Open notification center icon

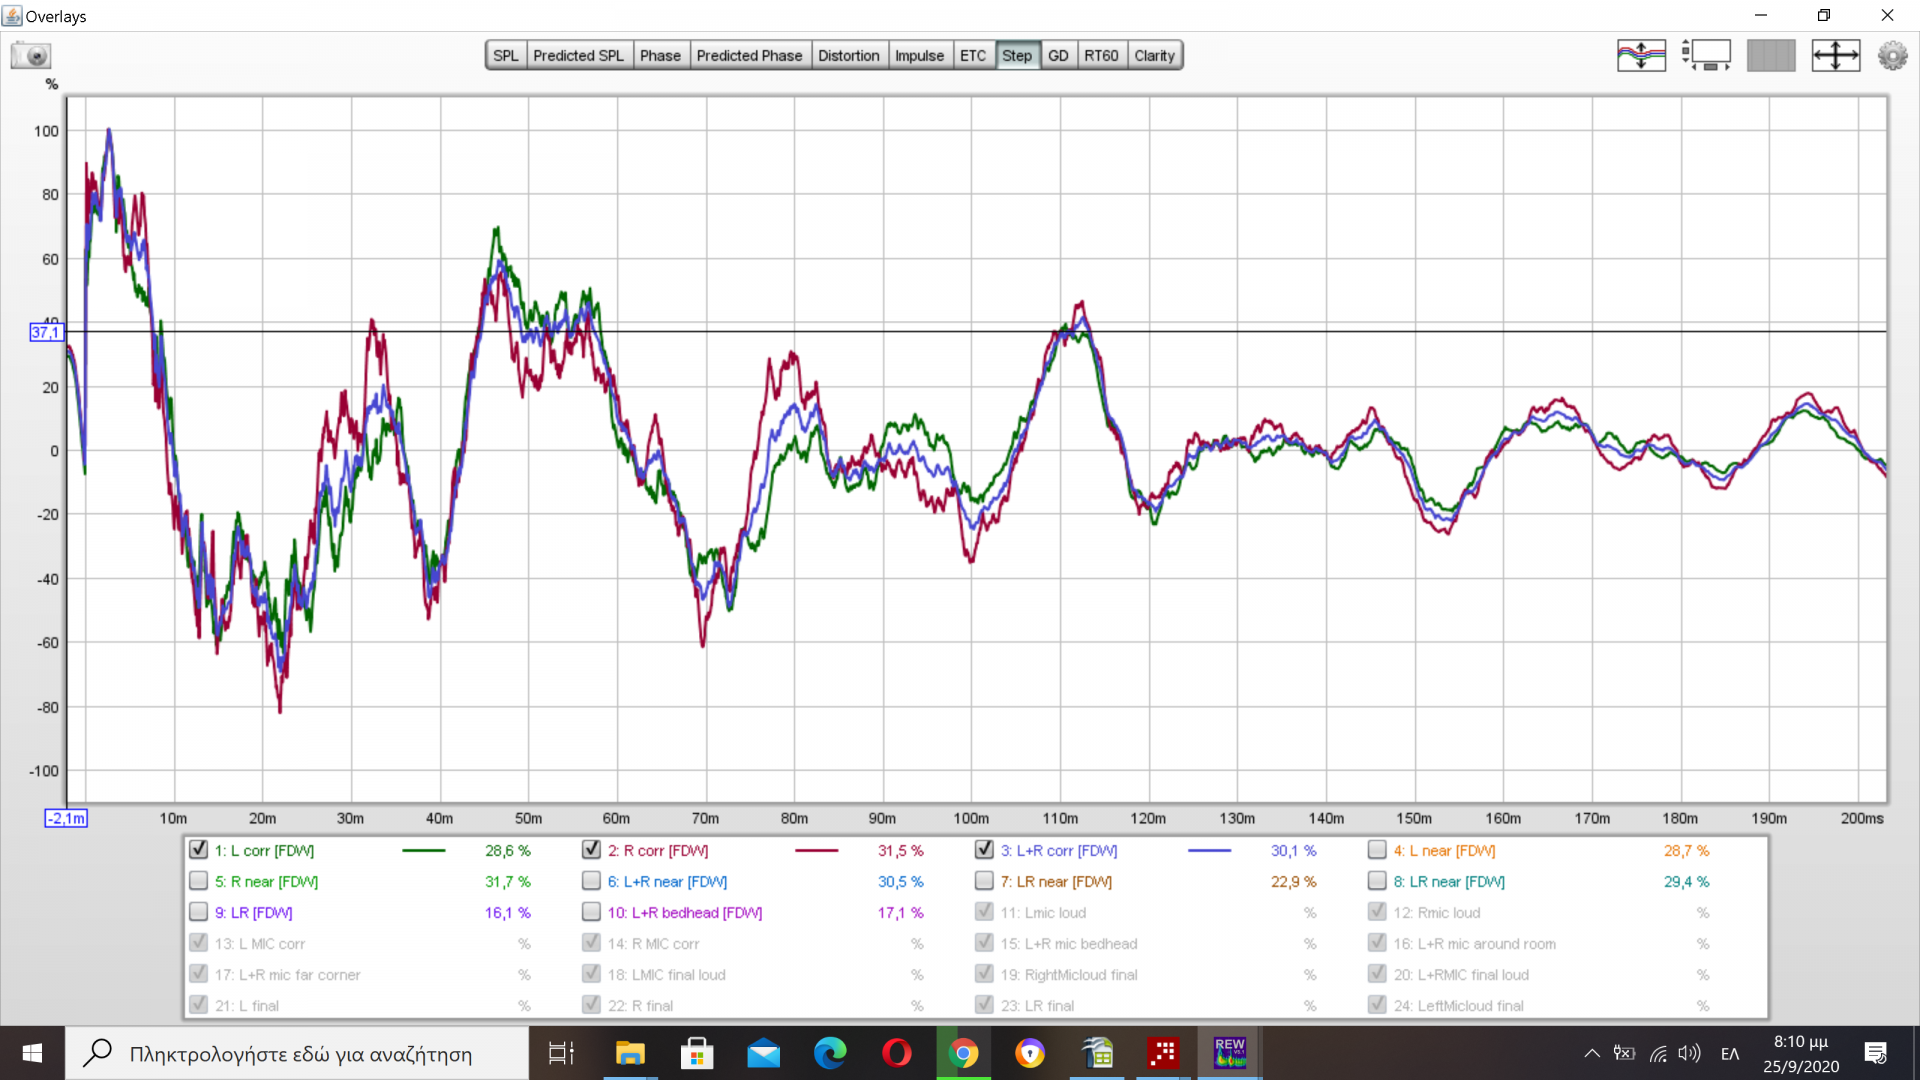click(1875, 1053)
